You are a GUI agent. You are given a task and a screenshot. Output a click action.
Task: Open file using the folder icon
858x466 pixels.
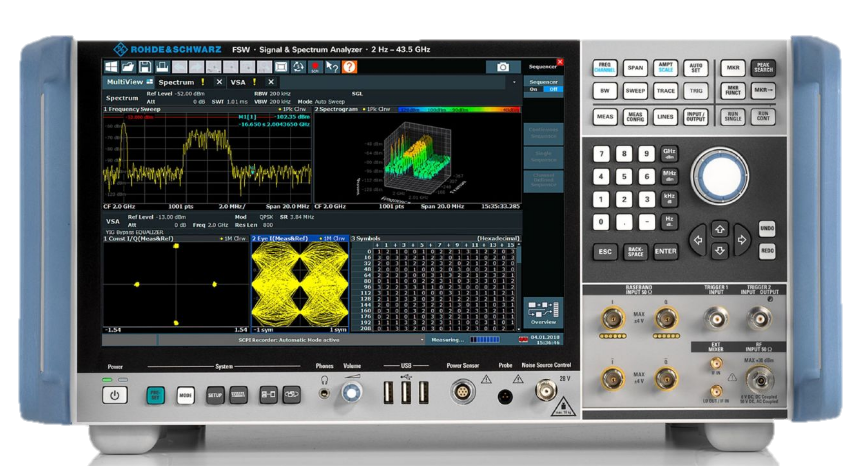pyautogui.click(x=129, y=67)
